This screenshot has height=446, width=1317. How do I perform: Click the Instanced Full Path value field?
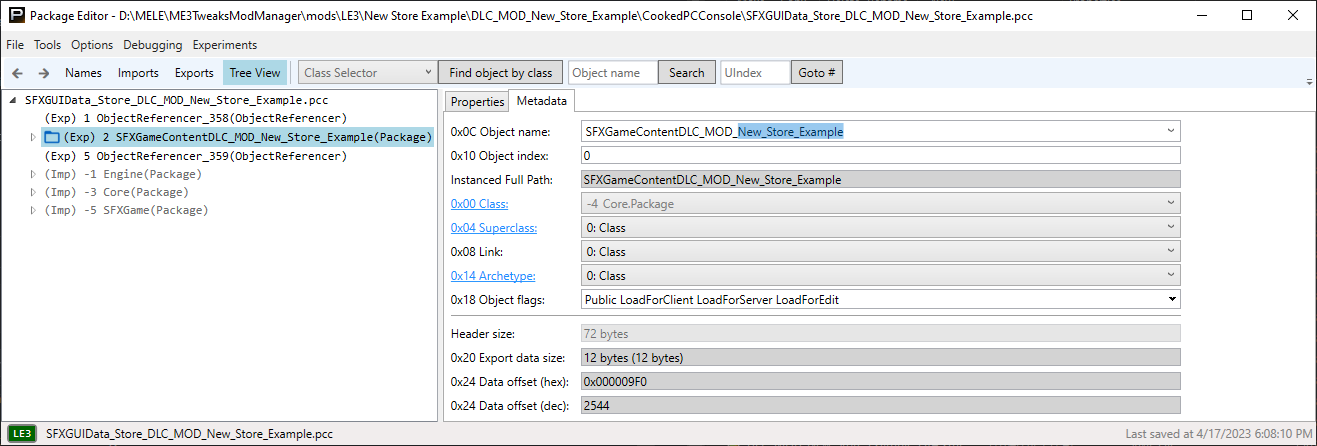pyautogui.click(x=881, y=180)
